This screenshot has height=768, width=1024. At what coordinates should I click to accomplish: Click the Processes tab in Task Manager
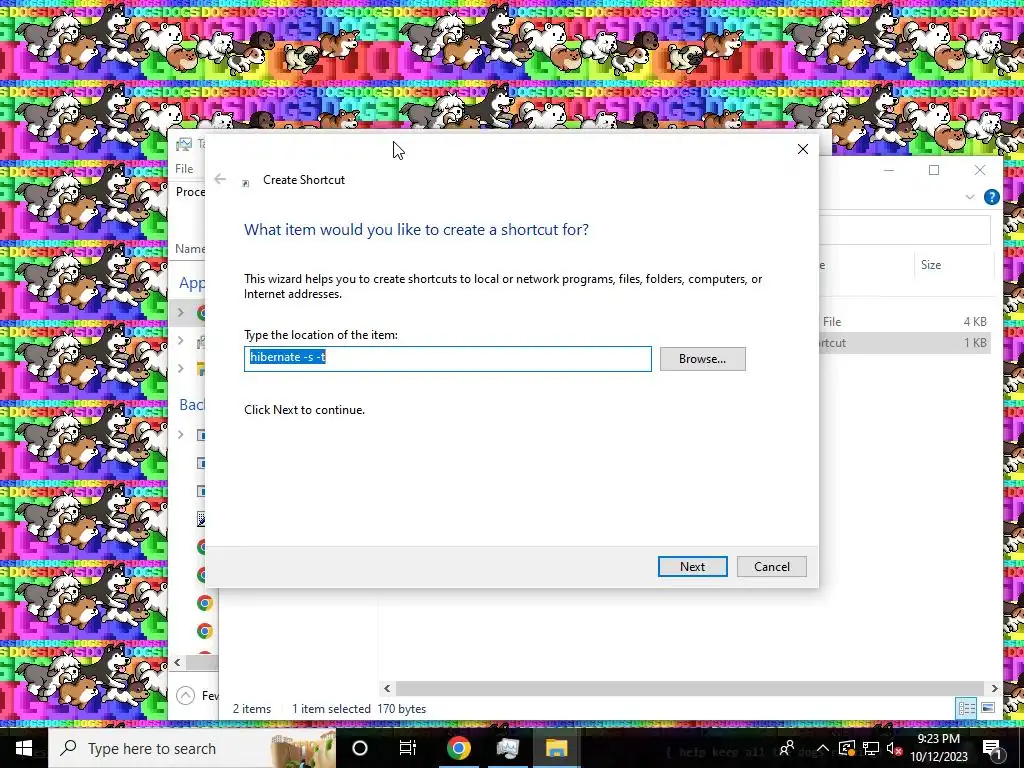pyautogui.click(x=190, y=192)
